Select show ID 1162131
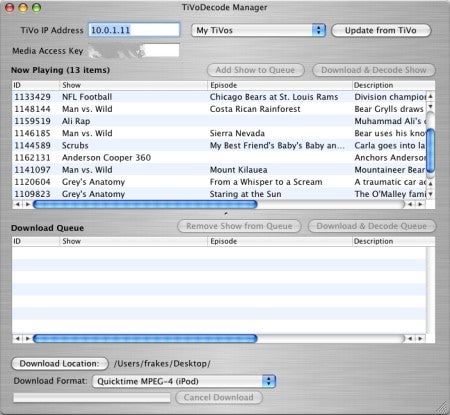Screen dimensions: 450x415 tap(32, 158)
